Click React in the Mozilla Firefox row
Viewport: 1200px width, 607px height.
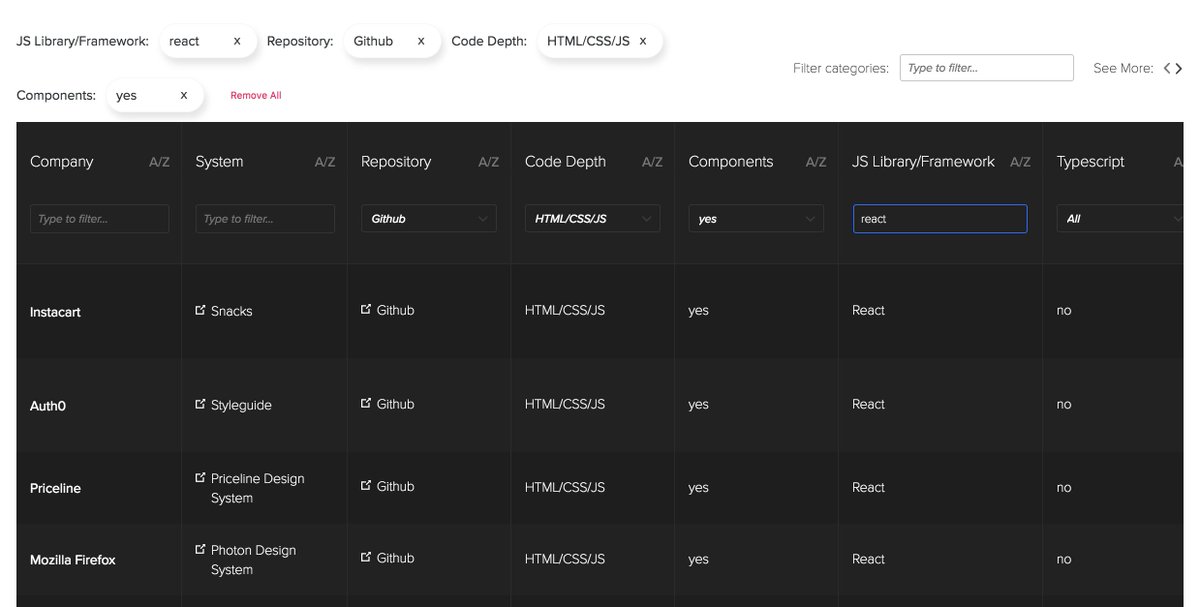click(x=868, y=559)
